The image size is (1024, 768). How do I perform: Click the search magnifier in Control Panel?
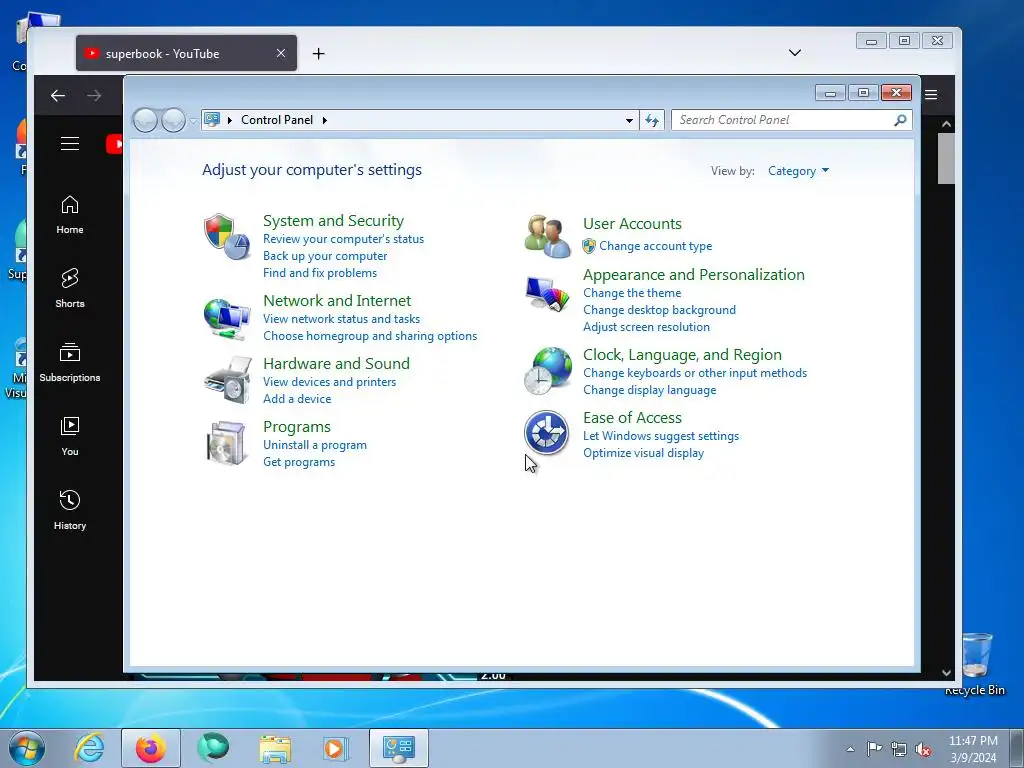[900, 120]
